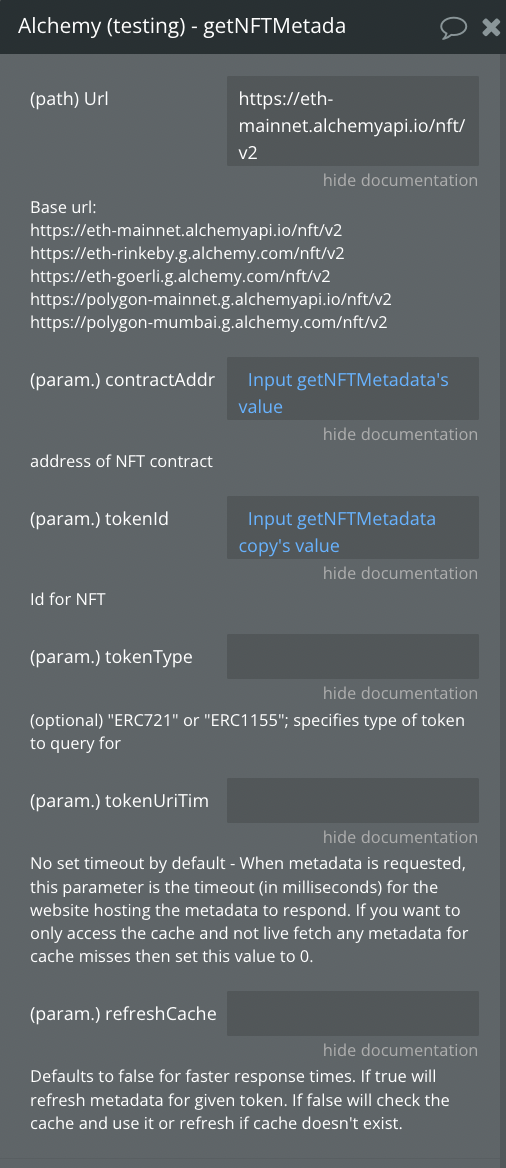Select the (param.) contractAddr label

pos(122,380)
